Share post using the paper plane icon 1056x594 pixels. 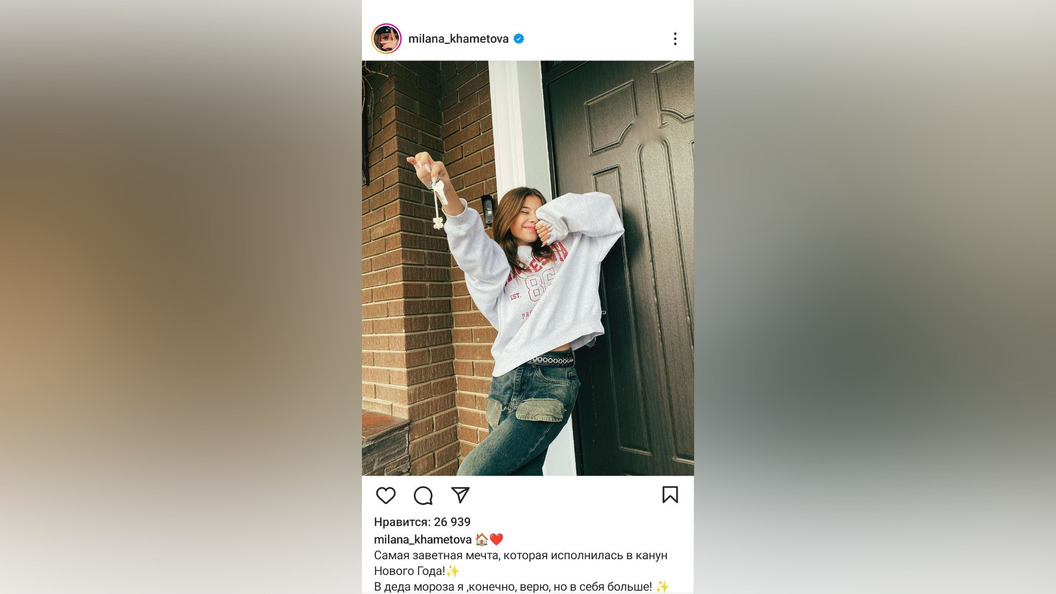click(x=460, y=495)
